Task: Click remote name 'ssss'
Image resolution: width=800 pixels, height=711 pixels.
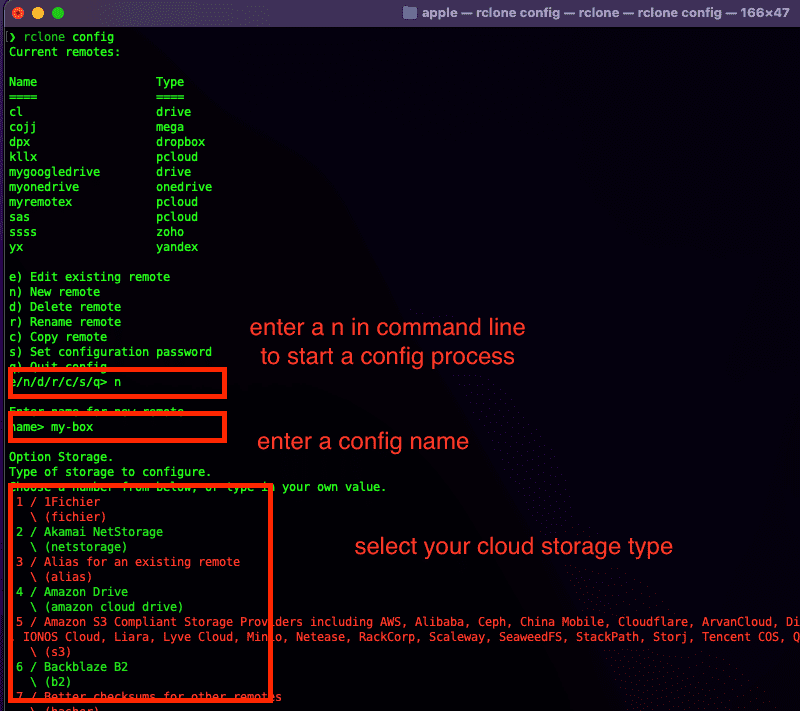Action: 23,232
